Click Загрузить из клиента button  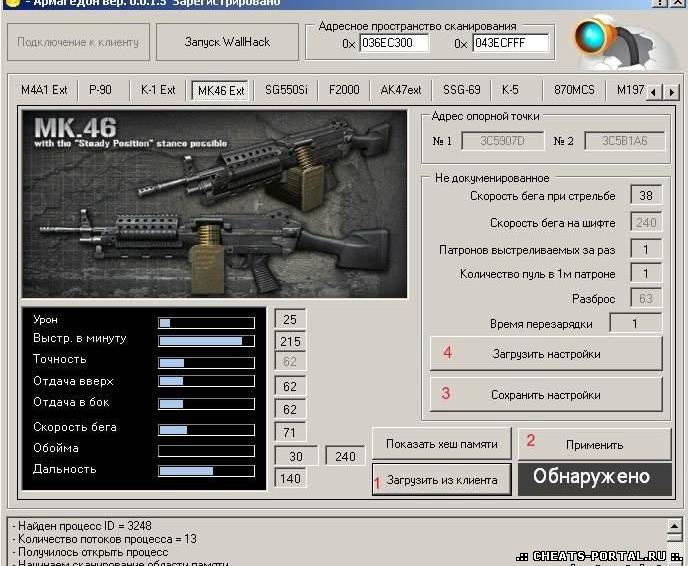[441, 480]
